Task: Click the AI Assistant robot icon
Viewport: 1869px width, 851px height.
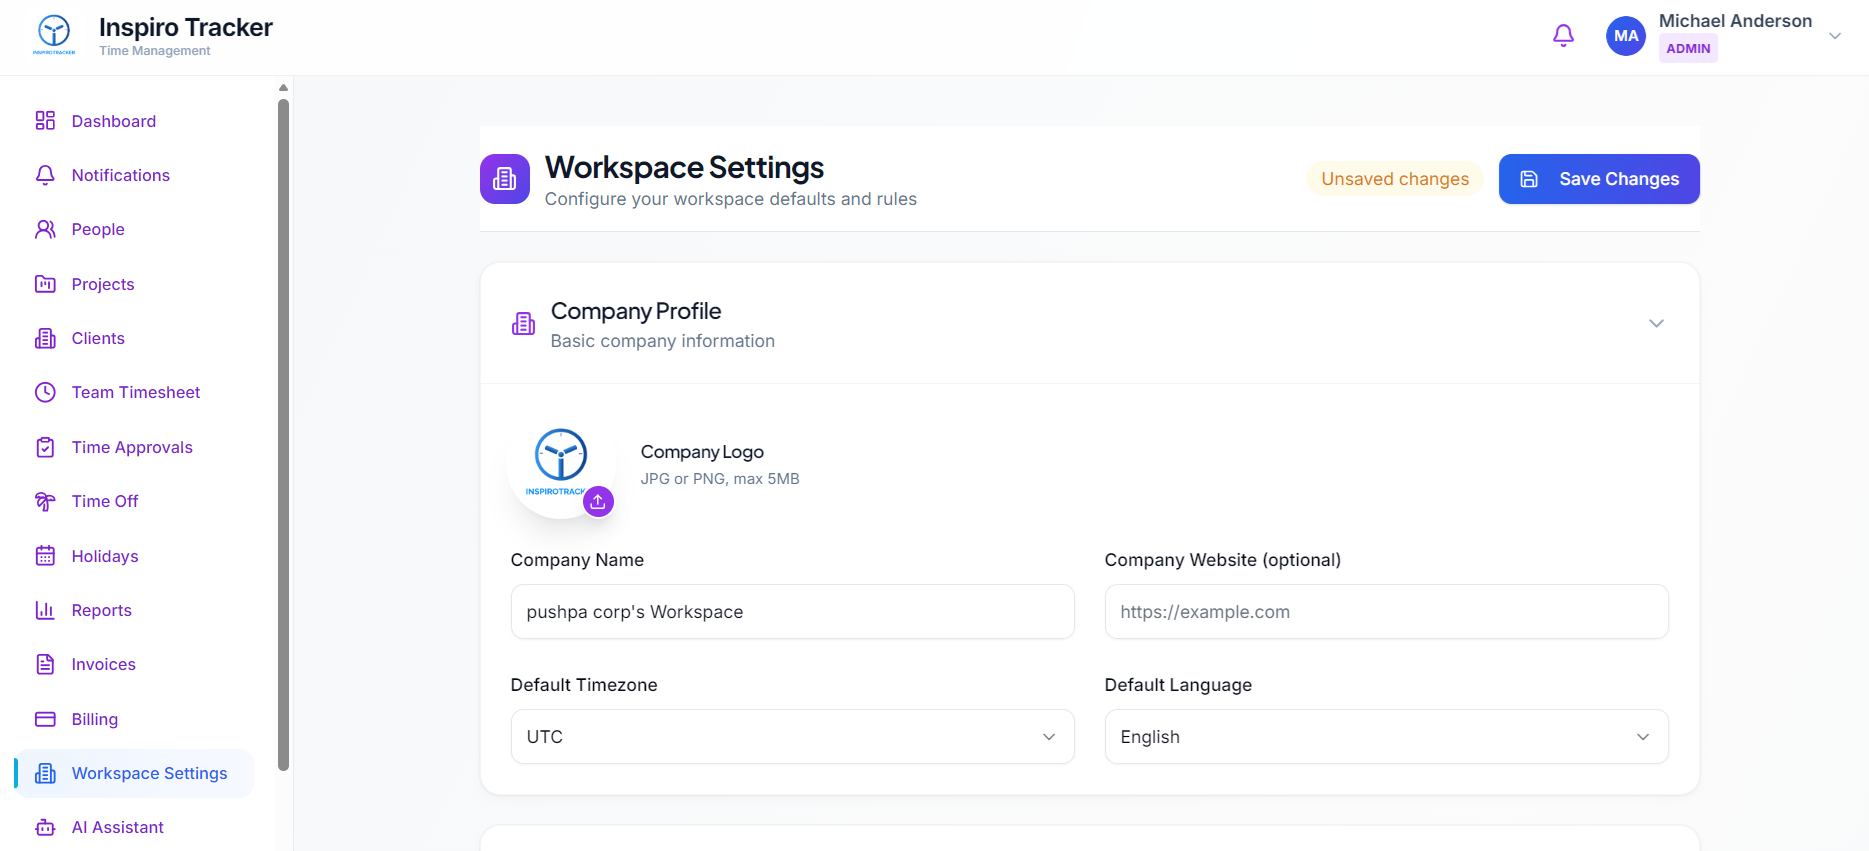Action: 45,827
